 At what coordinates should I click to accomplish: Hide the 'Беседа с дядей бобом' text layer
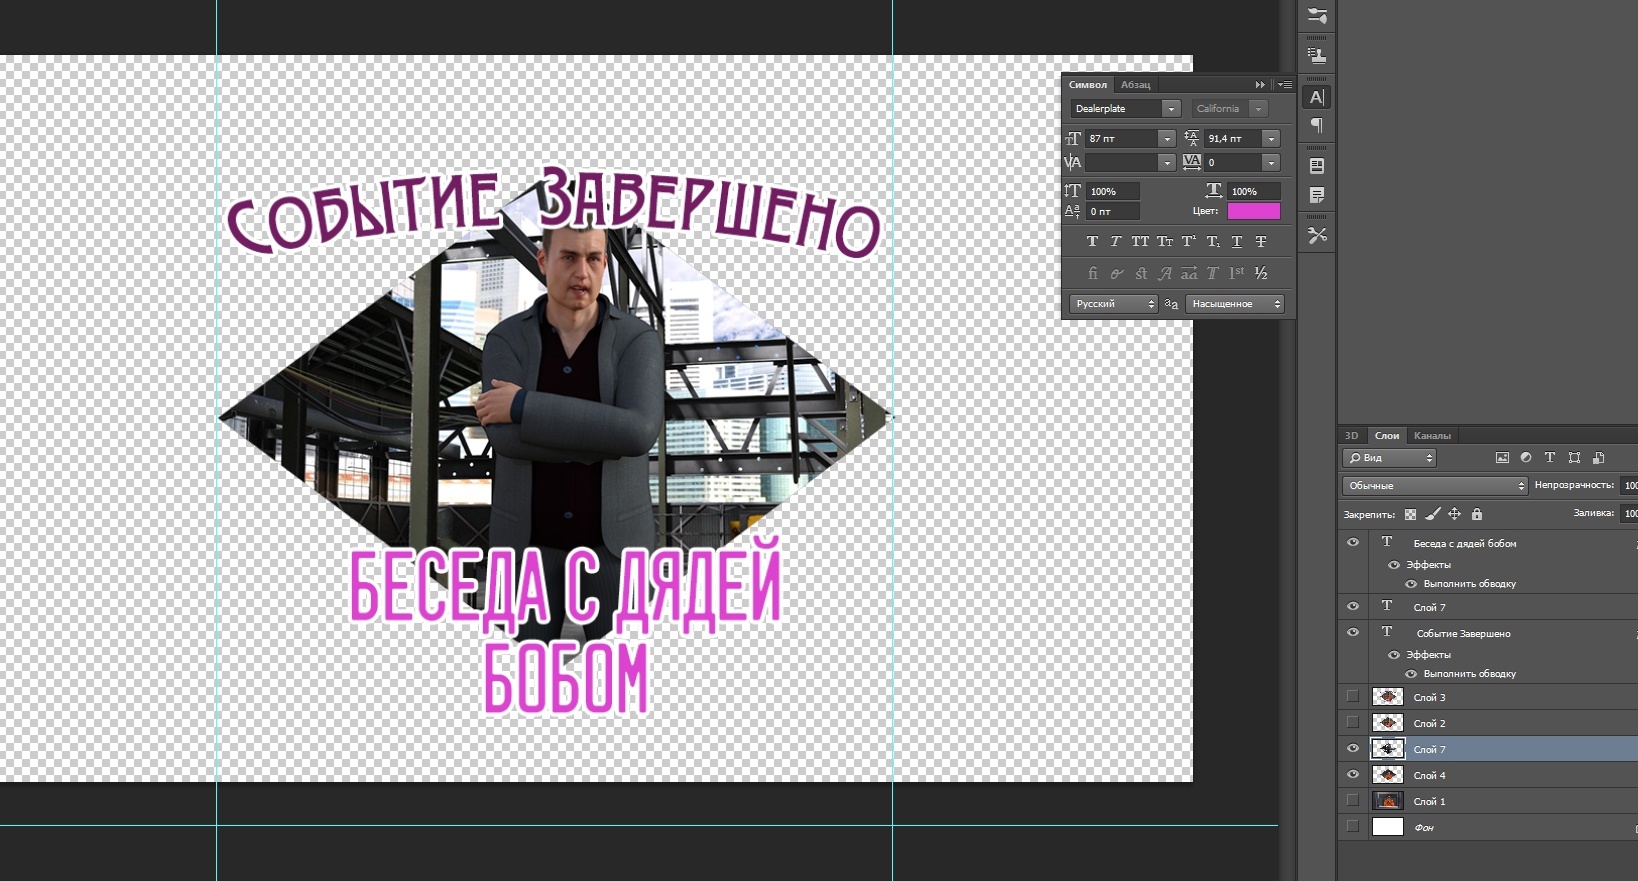[1353, 542]
